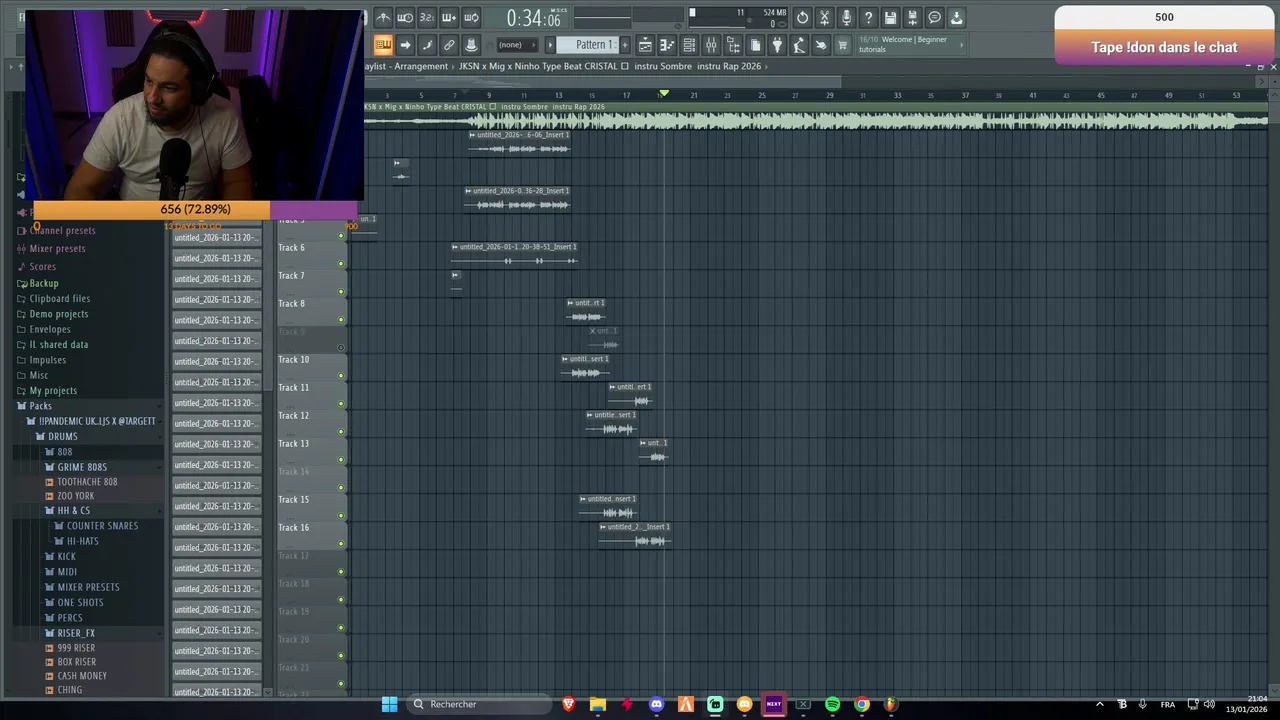Click the Rechercher taskbar search field
Viewport: 1280px width, 720px height.
(x=480, y=704)
